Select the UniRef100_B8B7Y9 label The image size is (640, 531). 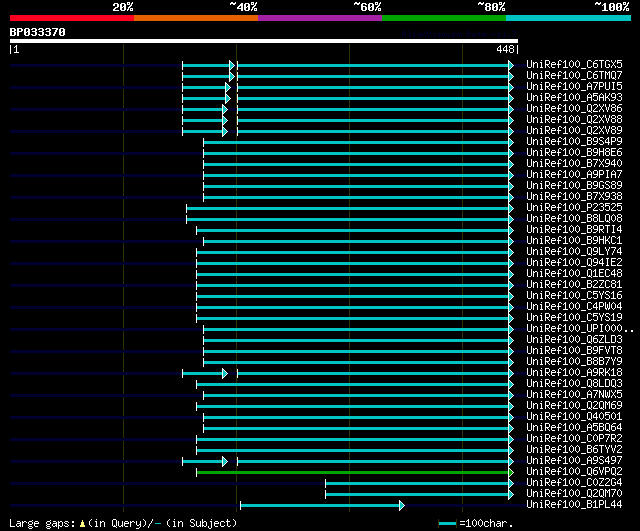574,362
